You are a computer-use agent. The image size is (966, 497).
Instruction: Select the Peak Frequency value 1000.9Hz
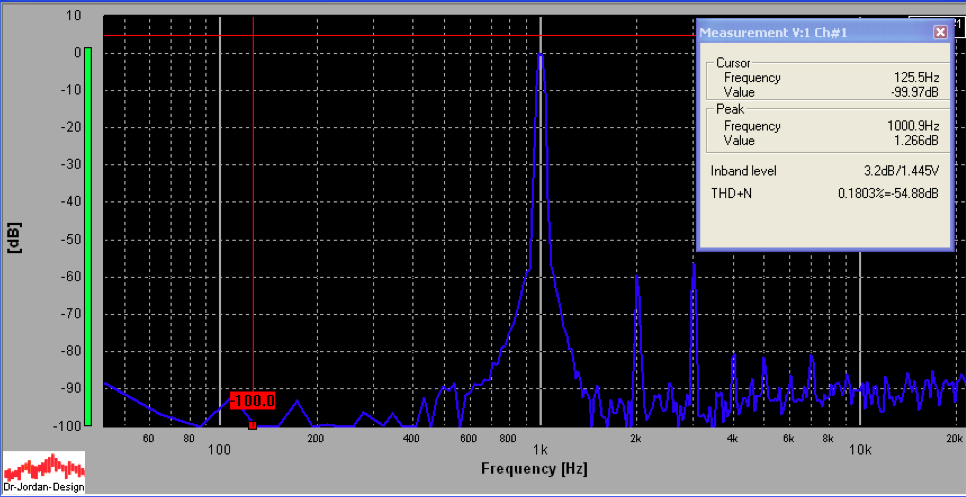point(913,127)
